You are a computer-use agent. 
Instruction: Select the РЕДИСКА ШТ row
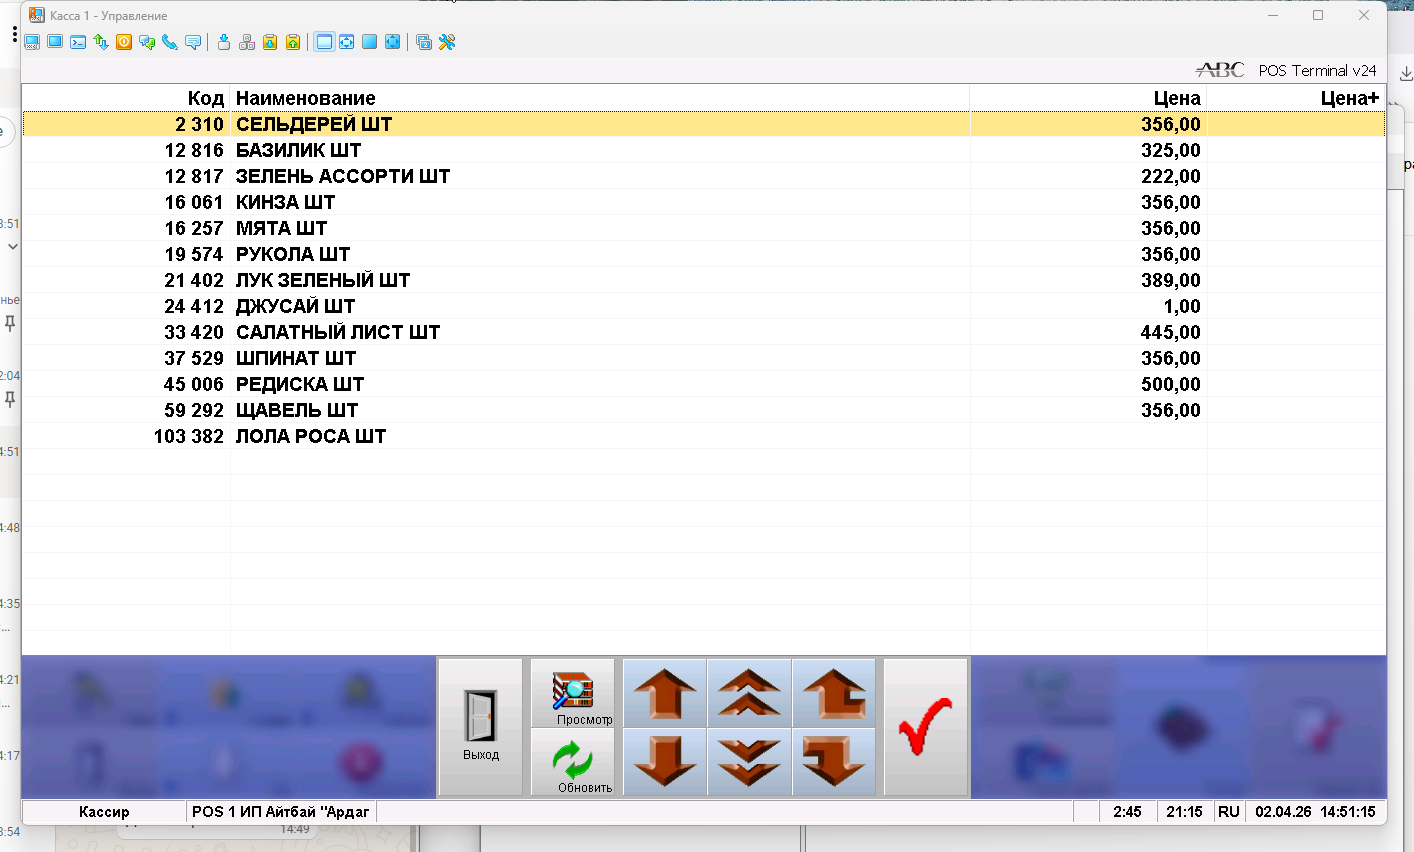pos(704,384)
